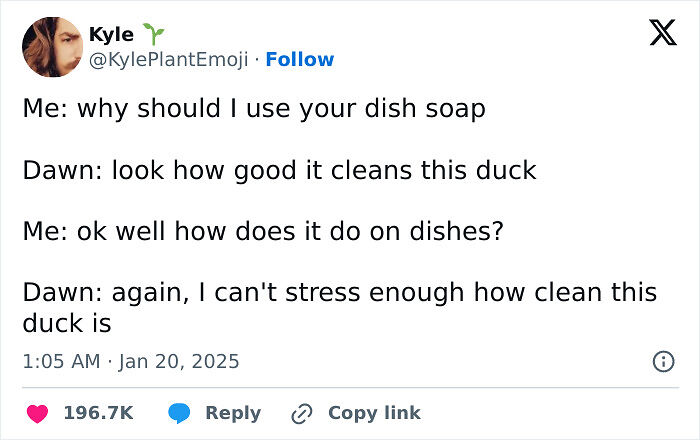
Task: Click the line asking about dishes
Action: click(262, 231)
